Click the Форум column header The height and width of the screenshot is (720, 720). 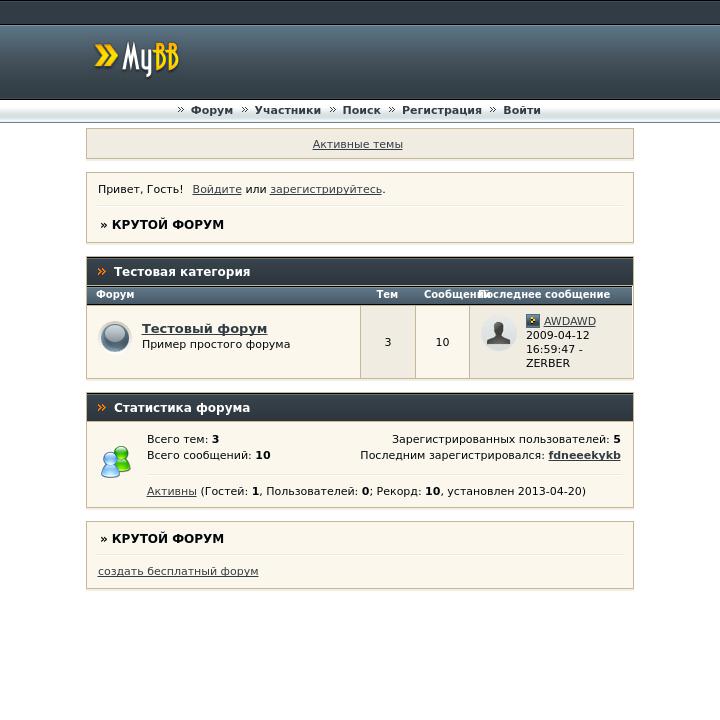[115, 294]
